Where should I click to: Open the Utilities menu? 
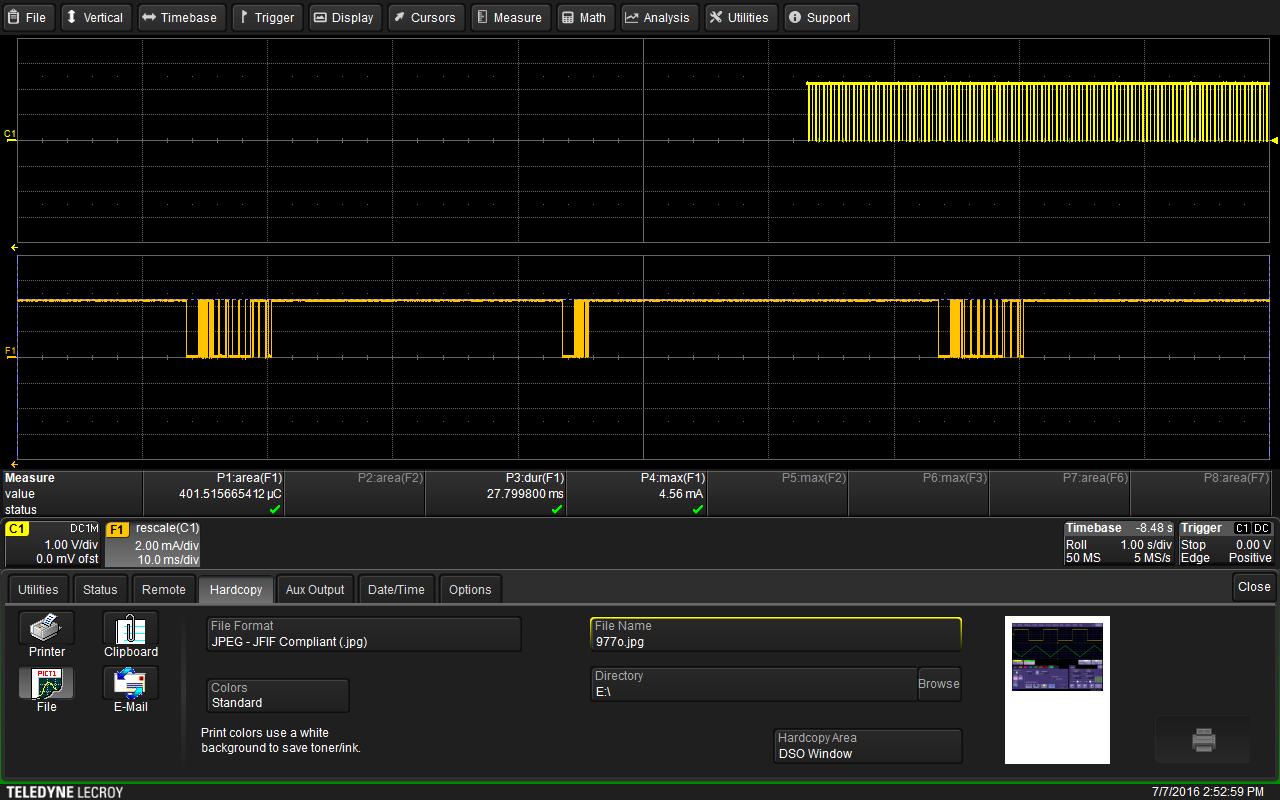(x=740, y=17)
